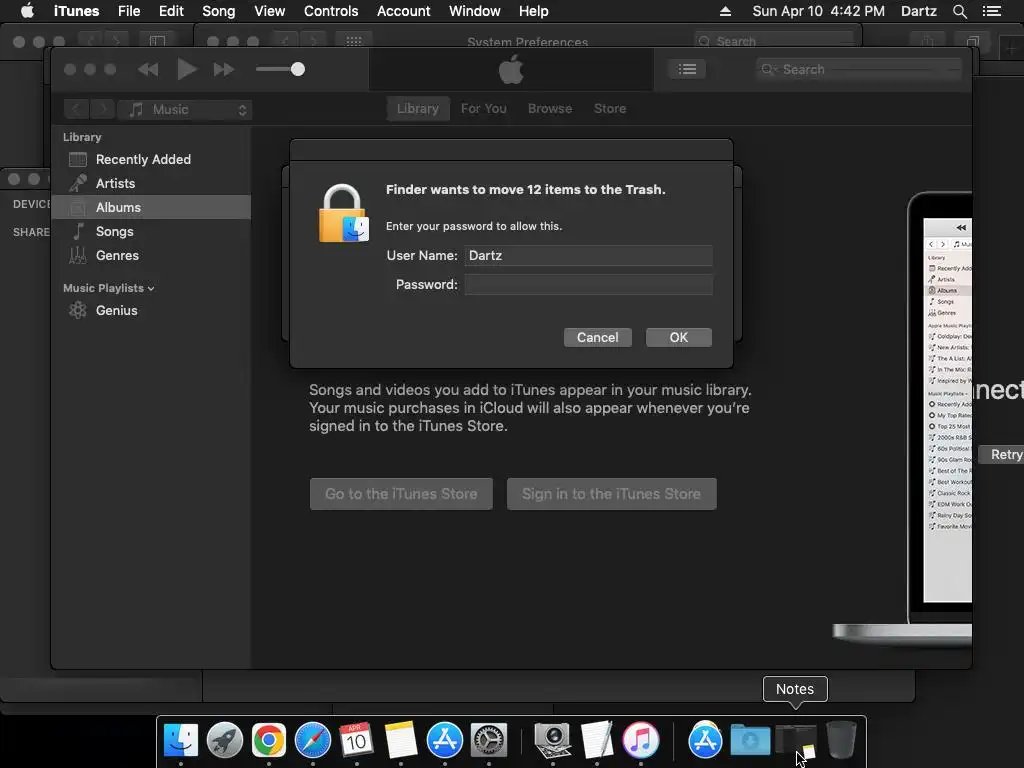The image size is (1024, 768).
Task: Switch to the Browse tab
Action: point(550,108)
